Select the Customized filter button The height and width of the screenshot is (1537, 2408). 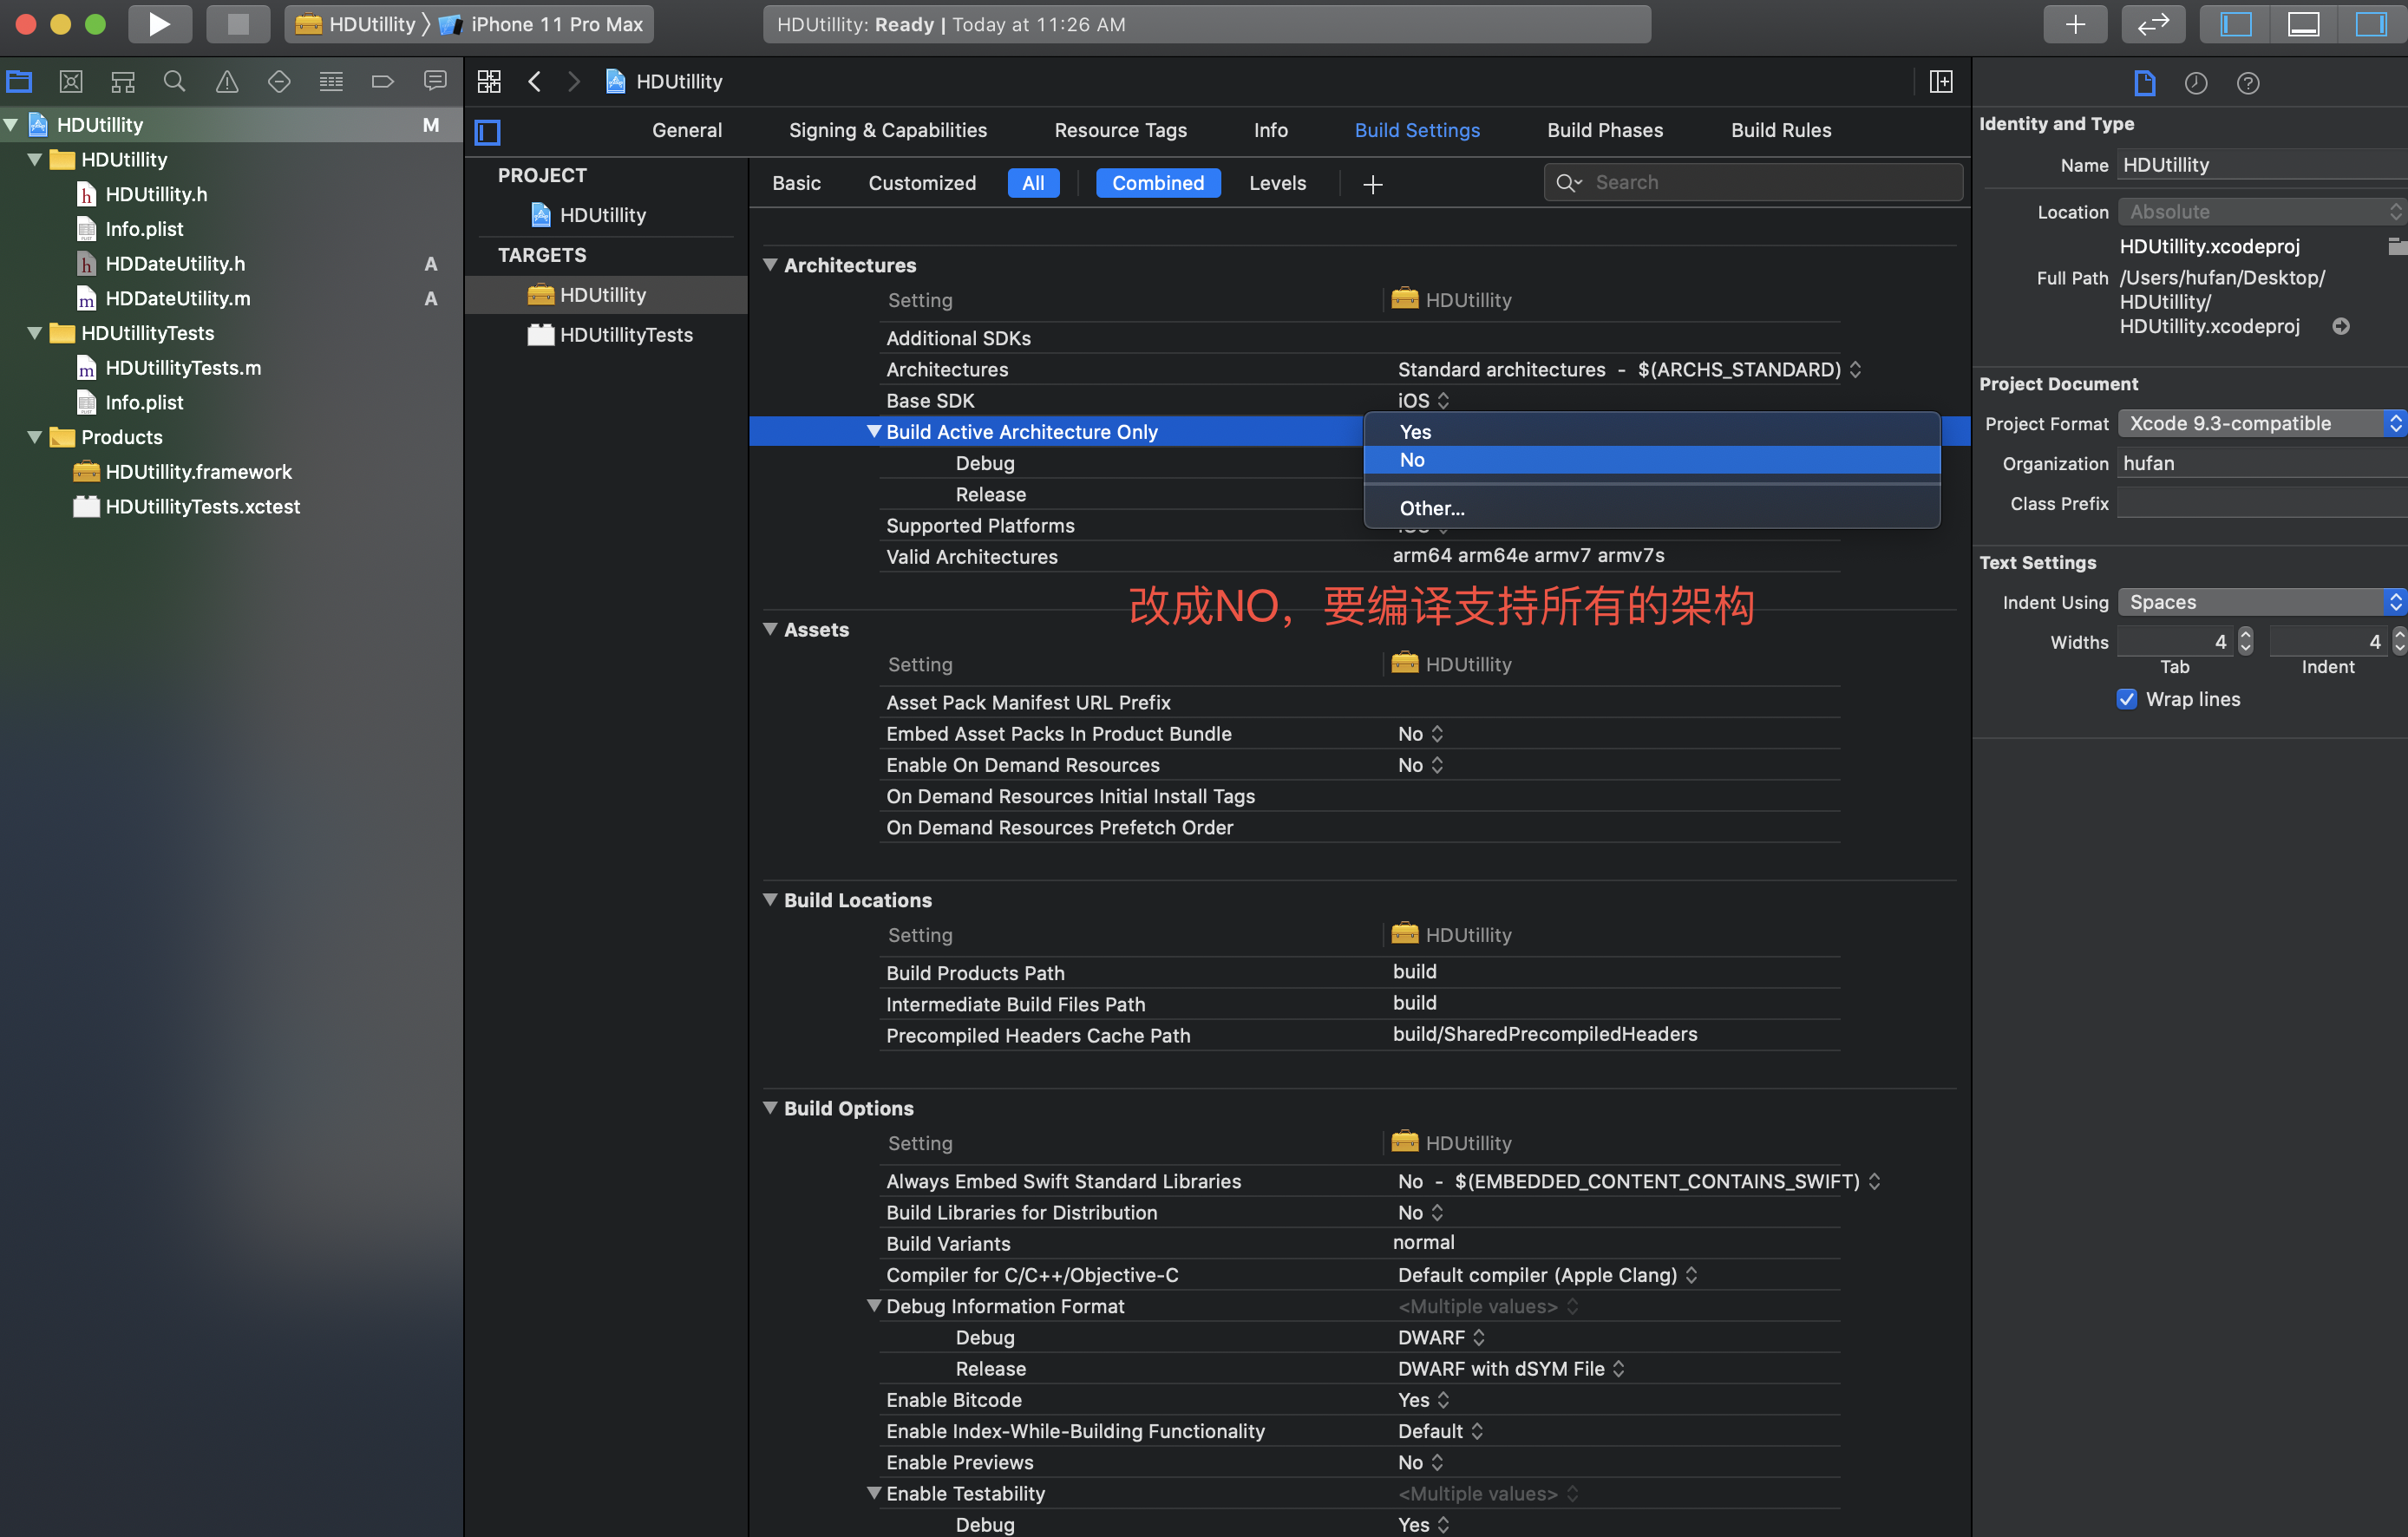pyautogui.click(x=921, y=183)
